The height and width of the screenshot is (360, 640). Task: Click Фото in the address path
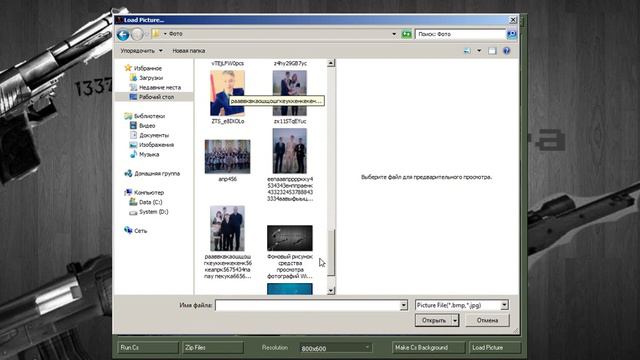(x=176, y=34)
